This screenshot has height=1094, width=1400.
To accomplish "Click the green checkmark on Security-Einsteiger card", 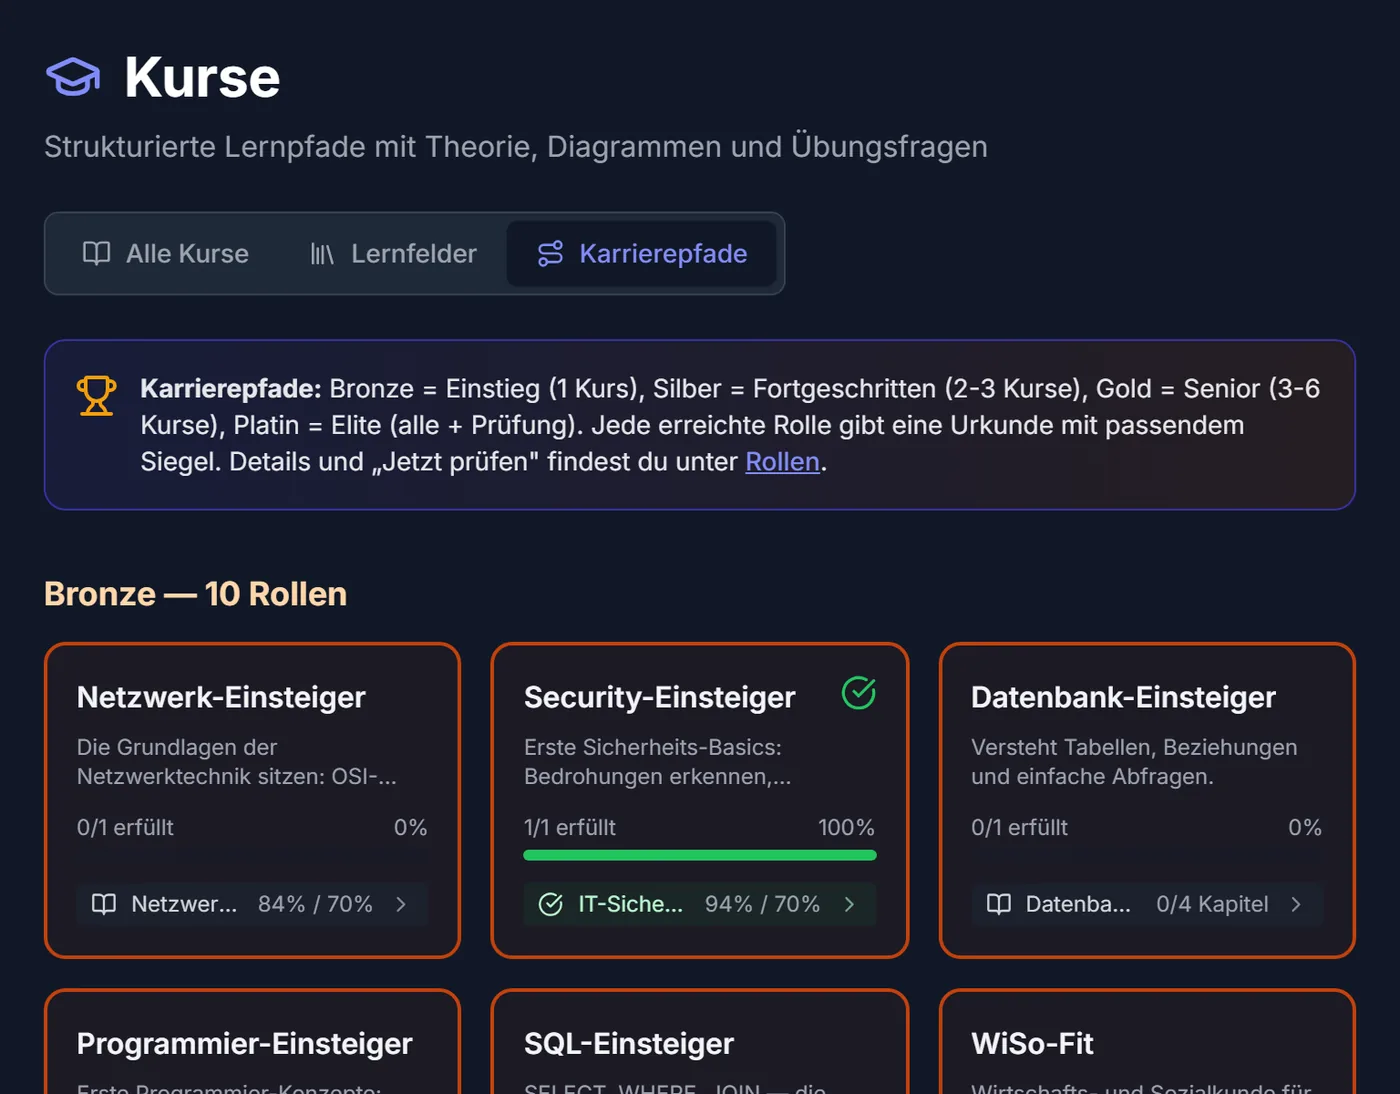I will click(859, 692).
